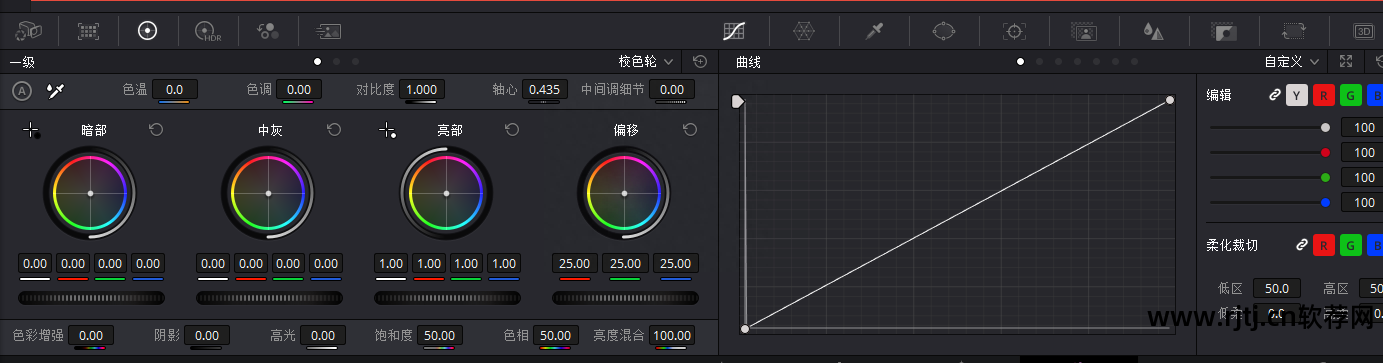Open the RGB Mixer icon
This screenshot has height=363, width=1383.
pyautogui.click(x=268, y=31)
